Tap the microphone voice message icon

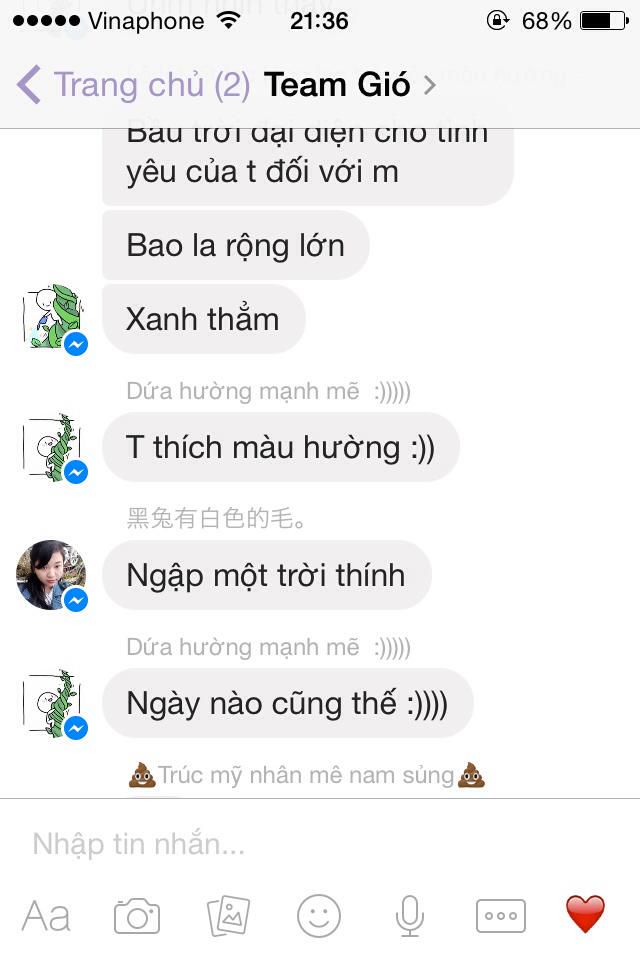point(409,916)
